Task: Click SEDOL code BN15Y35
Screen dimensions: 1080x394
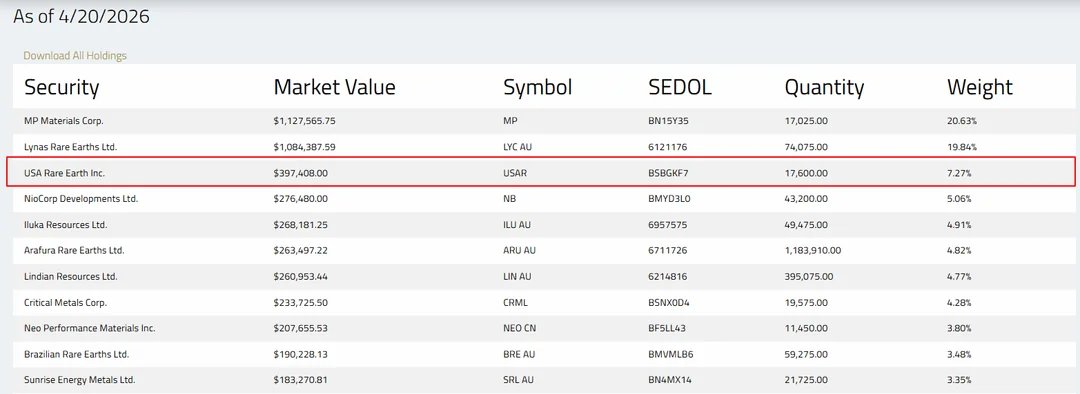Action: pyautogui.click(x=668, y=121)
